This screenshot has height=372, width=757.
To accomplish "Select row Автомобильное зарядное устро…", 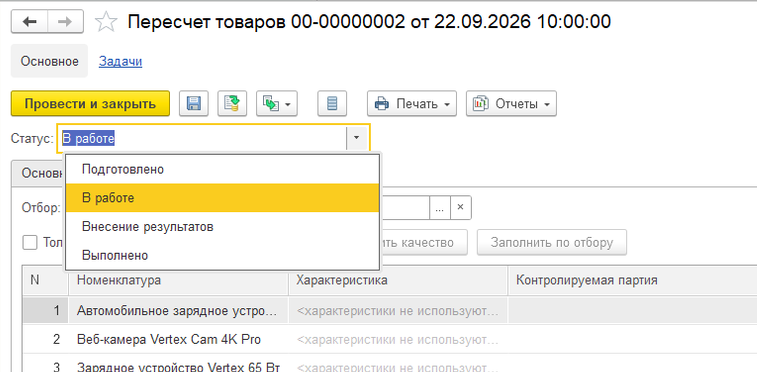I will pyautogui.click(x=179, y=311).
